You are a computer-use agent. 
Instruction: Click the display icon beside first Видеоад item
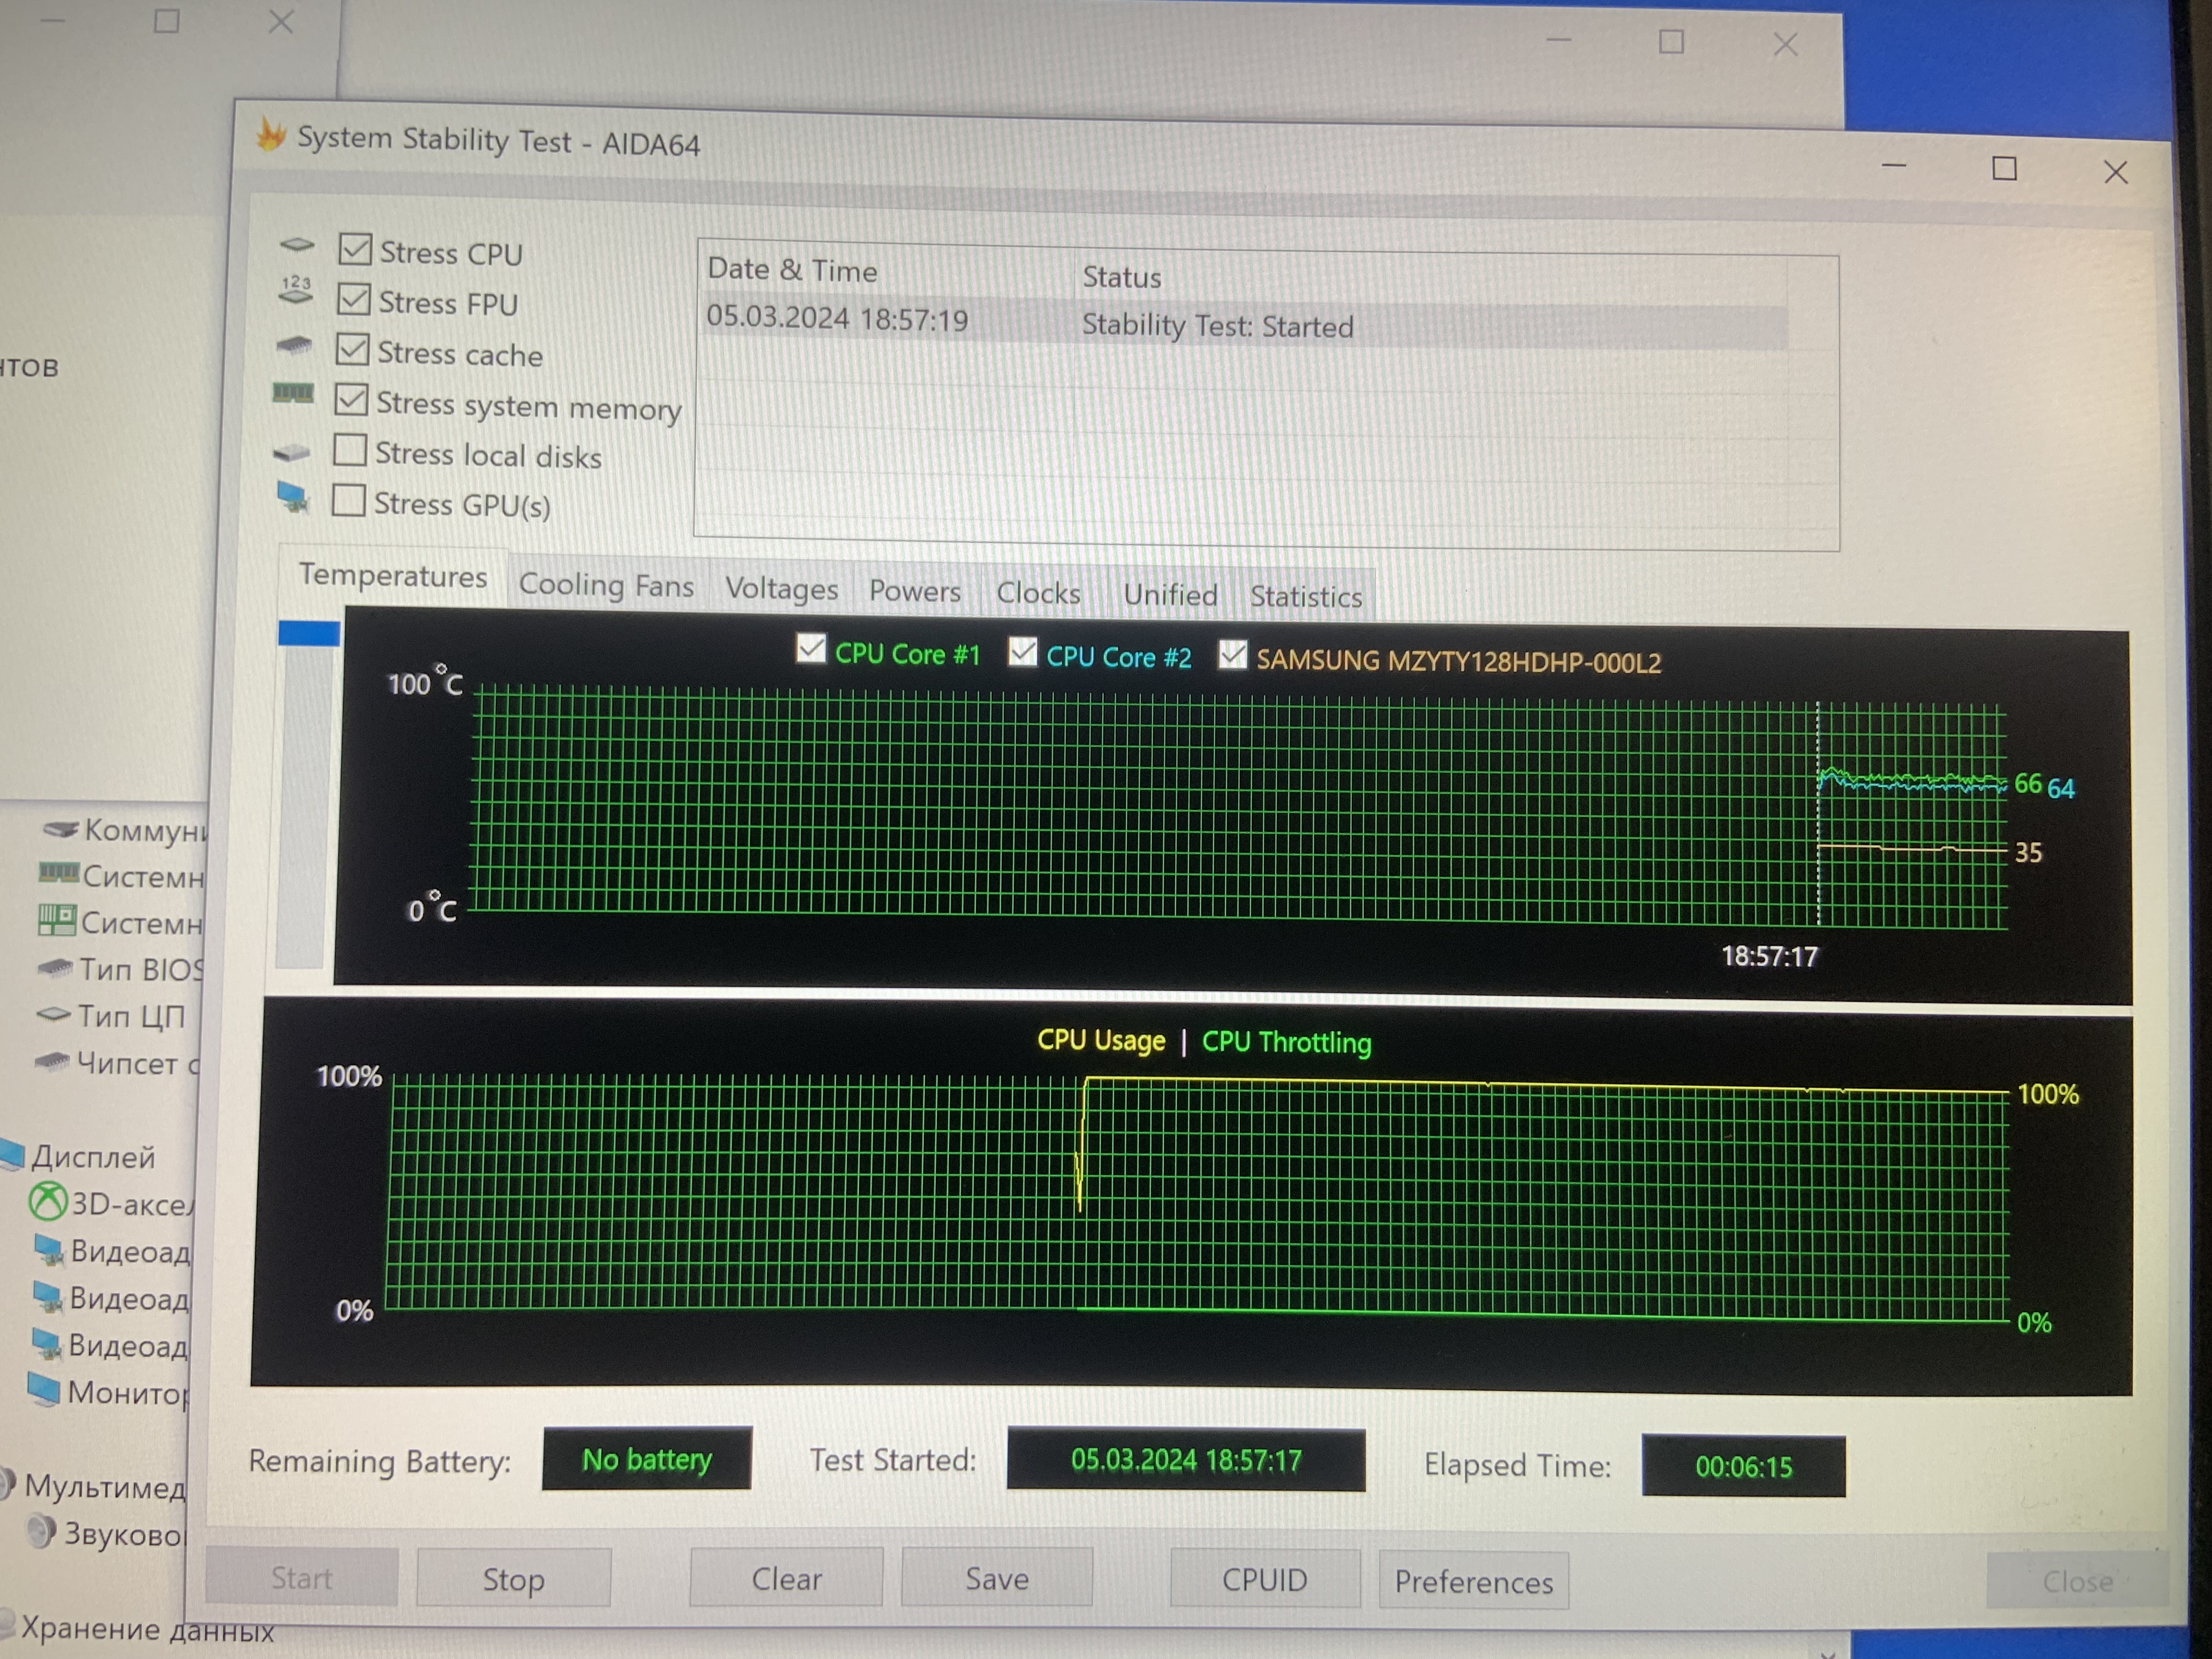click(x=48, y=1249)
